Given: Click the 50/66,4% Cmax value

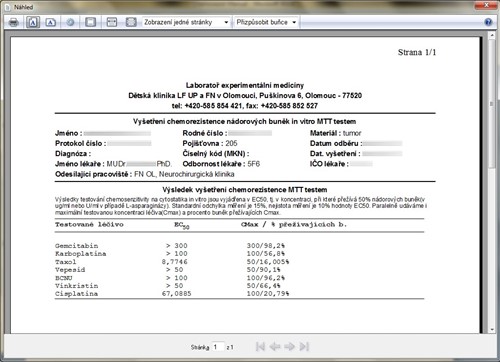Looking at the screenshot, I should [x=264, y=286].
